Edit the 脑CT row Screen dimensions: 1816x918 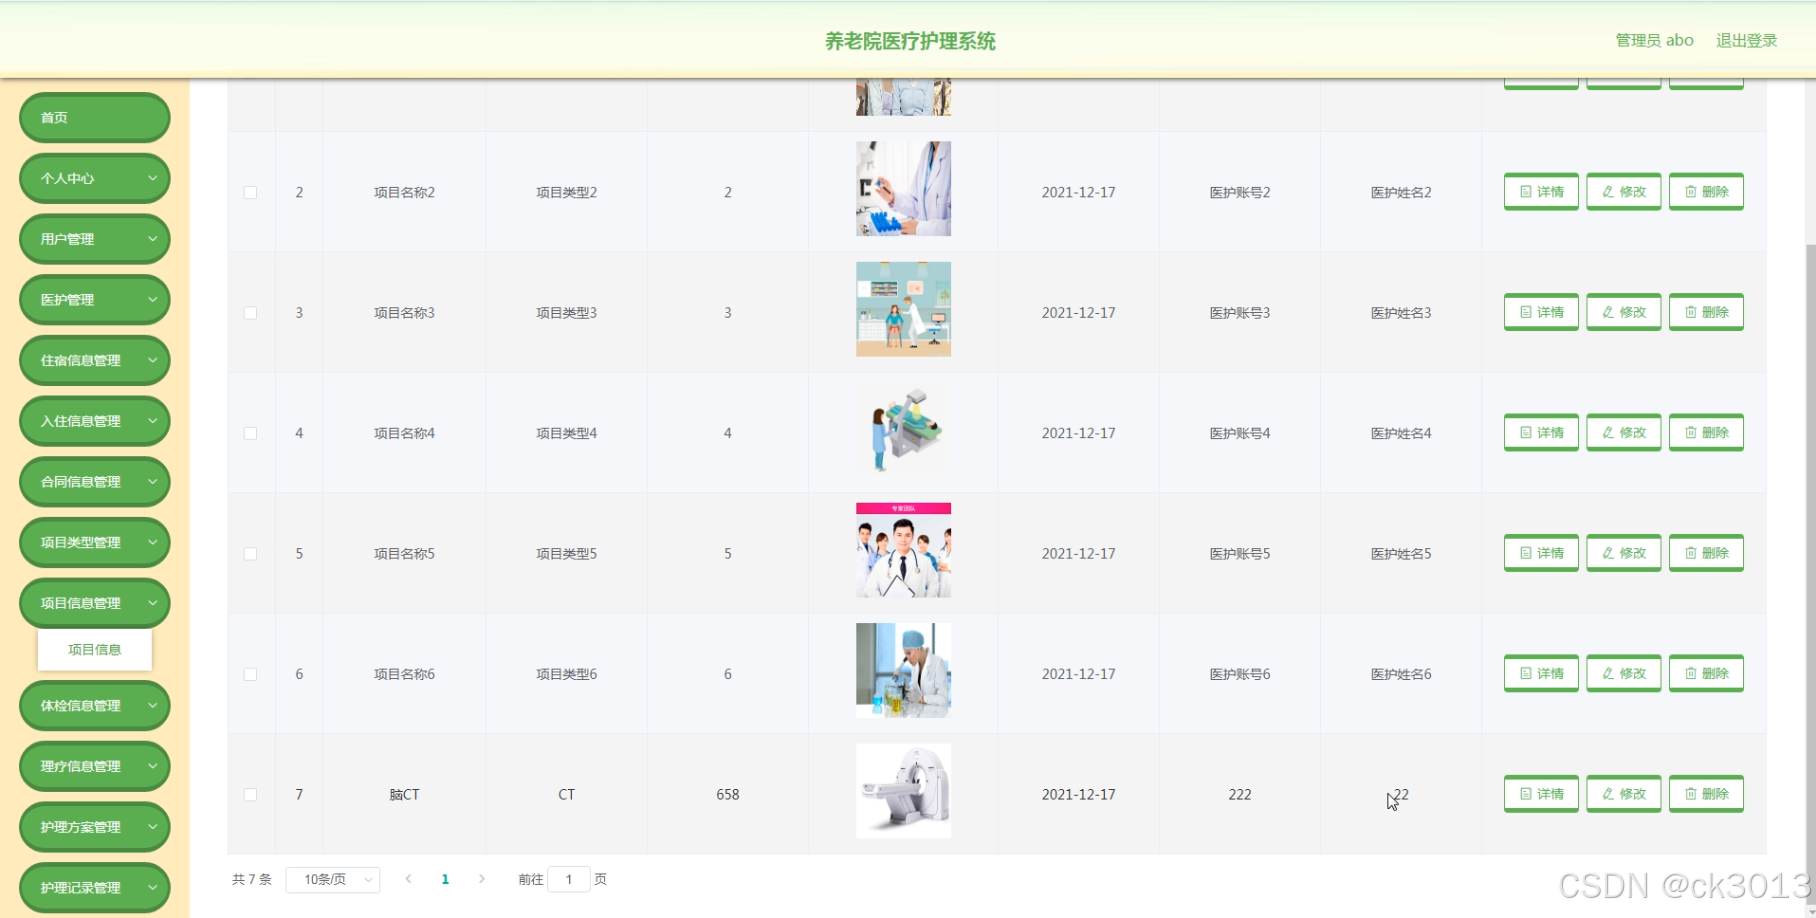(1623, 794)
